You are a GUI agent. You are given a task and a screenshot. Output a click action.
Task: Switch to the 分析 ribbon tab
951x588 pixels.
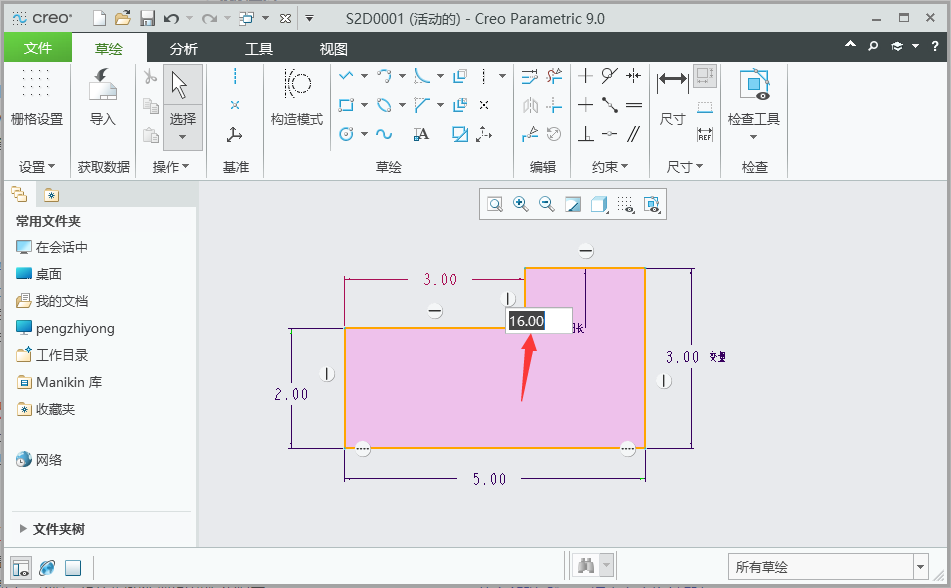184,49
